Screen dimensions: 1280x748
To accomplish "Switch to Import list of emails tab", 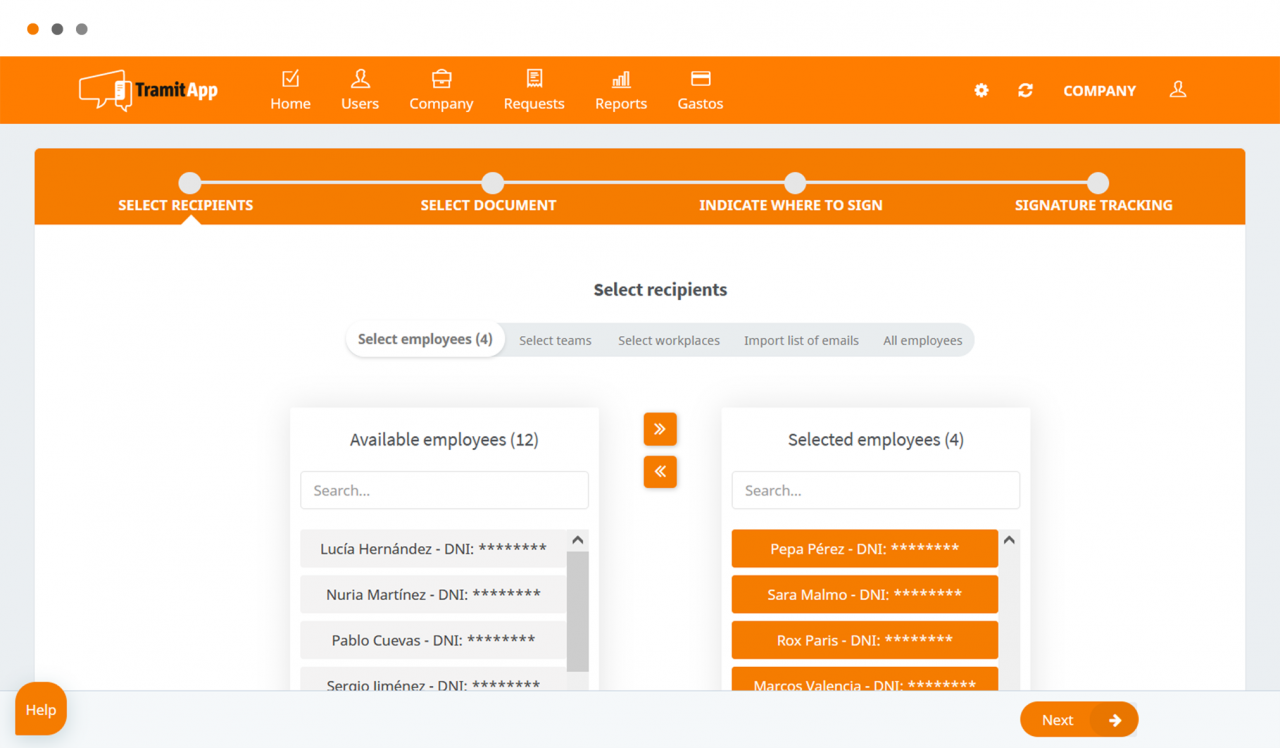I will (x=801, y=340).
